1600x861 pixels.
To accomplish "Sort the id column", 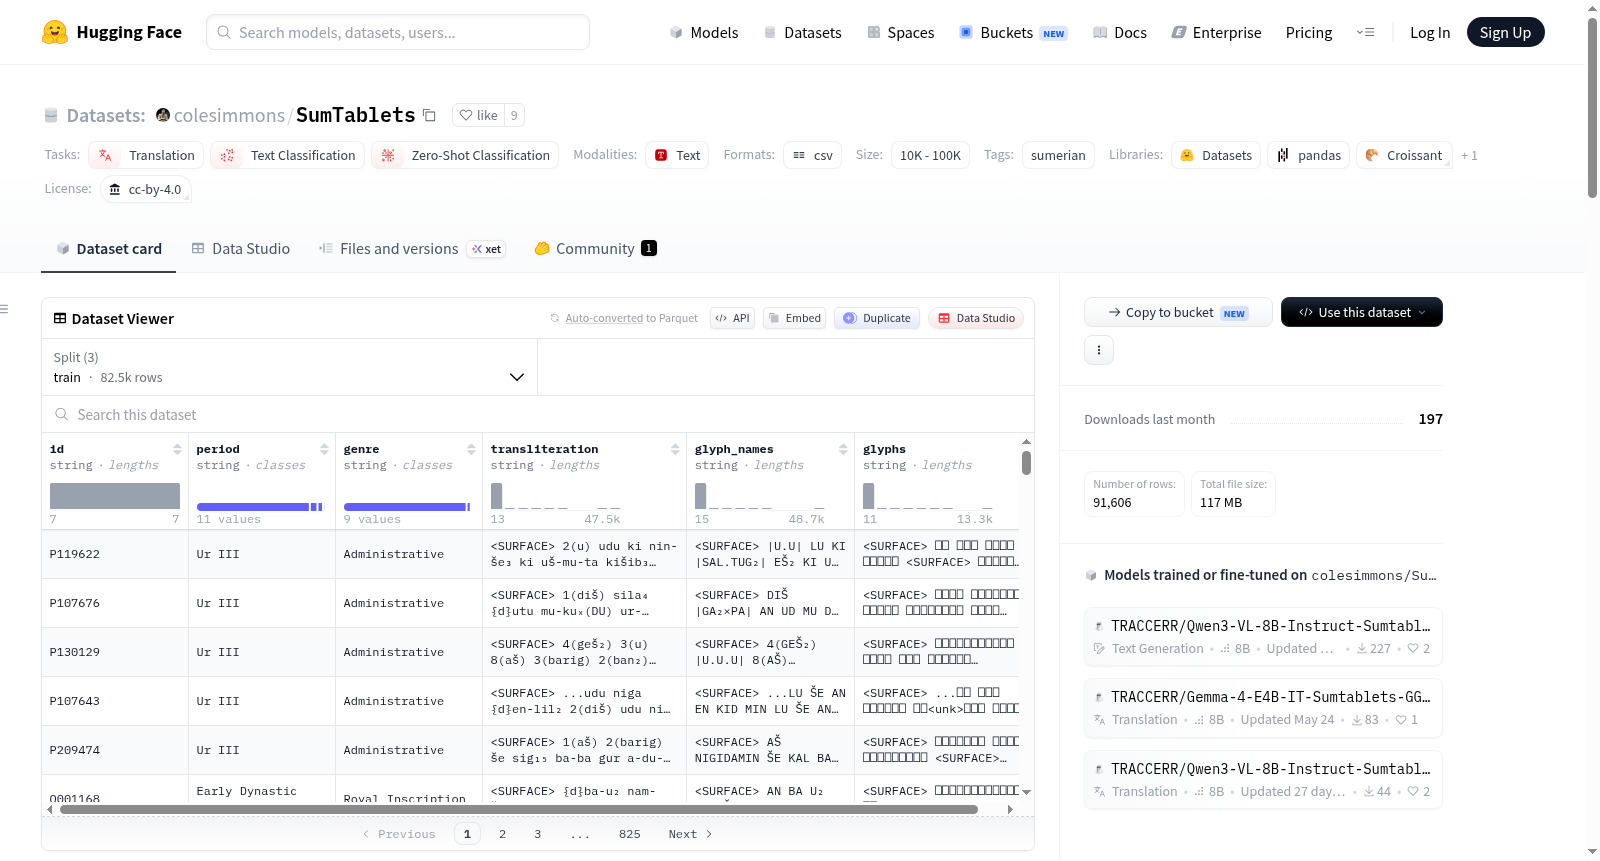I will 177,449.
